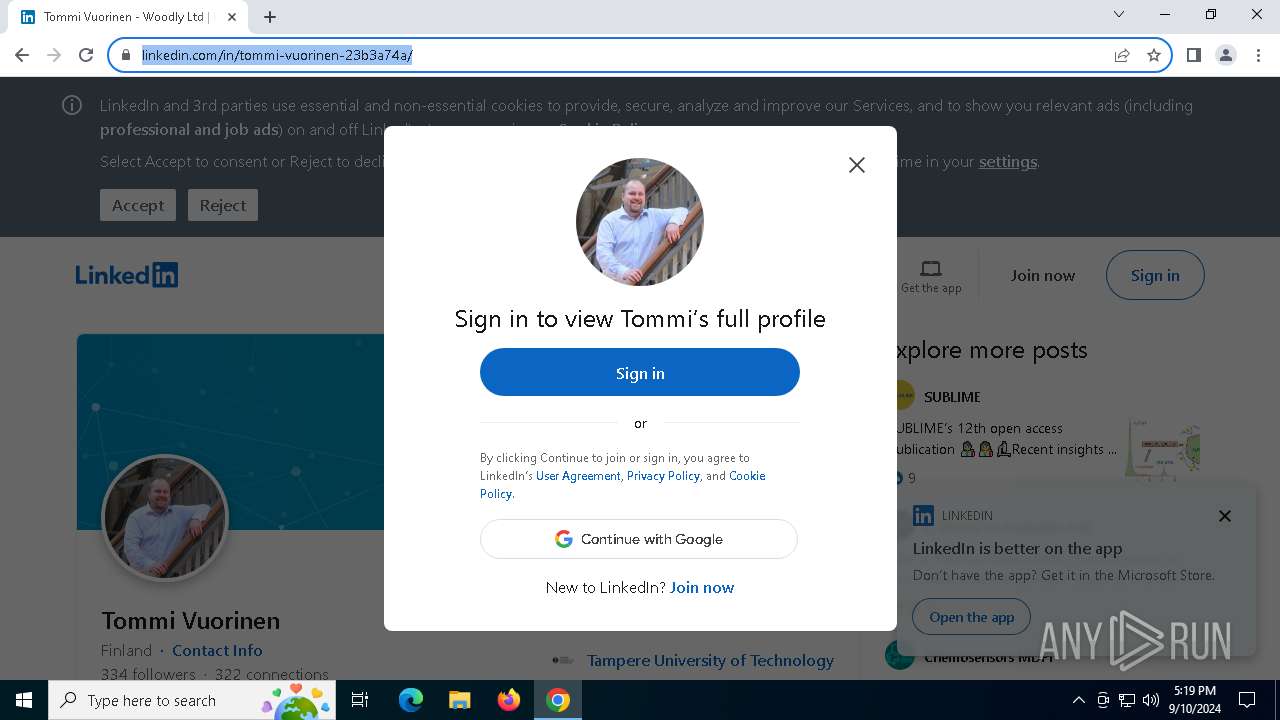Image resolution: width=1280 pixels, height=720 pixels.
Task: Open the tab search dropdown
Action: 1119,14
